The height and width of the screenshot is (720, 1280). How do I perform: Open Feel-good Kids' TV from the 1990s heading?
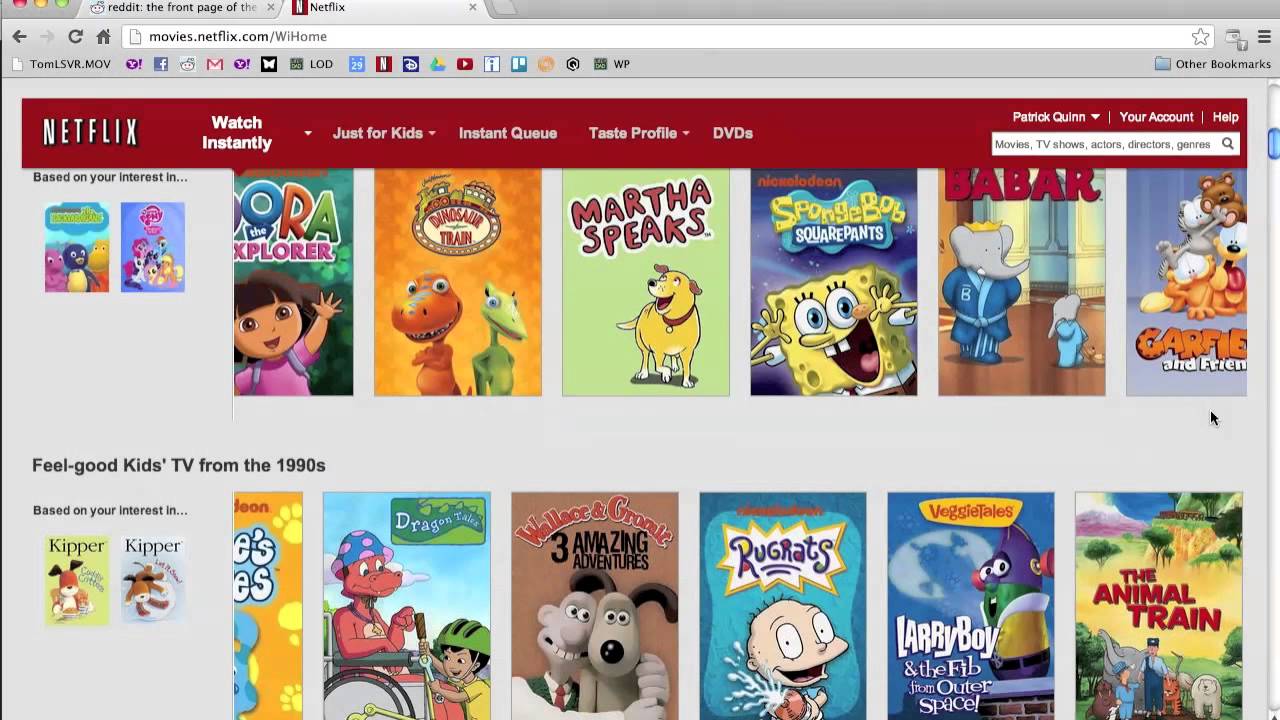[x=179, y=465]
